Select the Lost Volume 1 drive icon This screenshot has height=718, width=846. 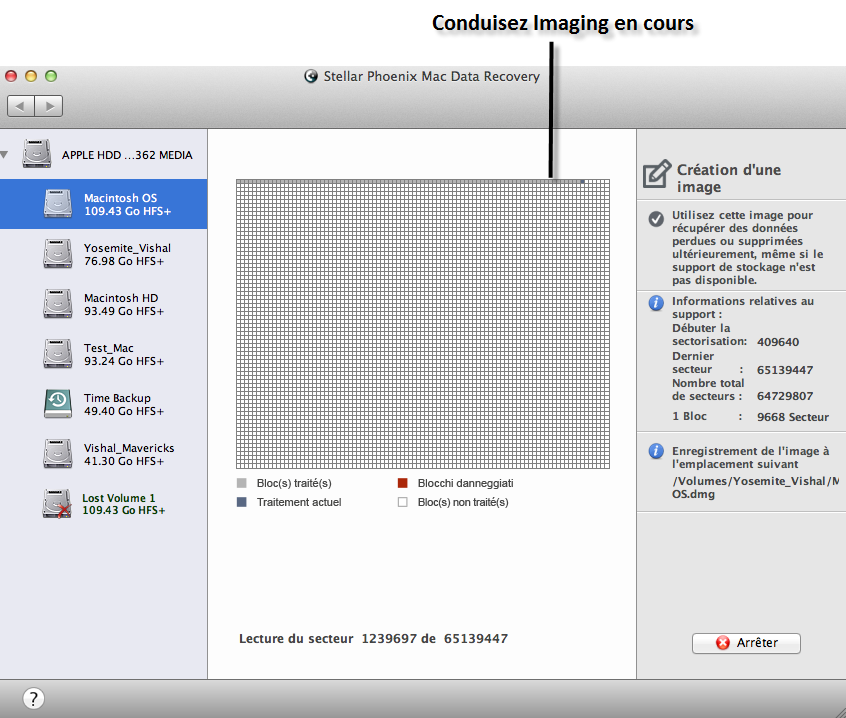(x=57, y=504)
